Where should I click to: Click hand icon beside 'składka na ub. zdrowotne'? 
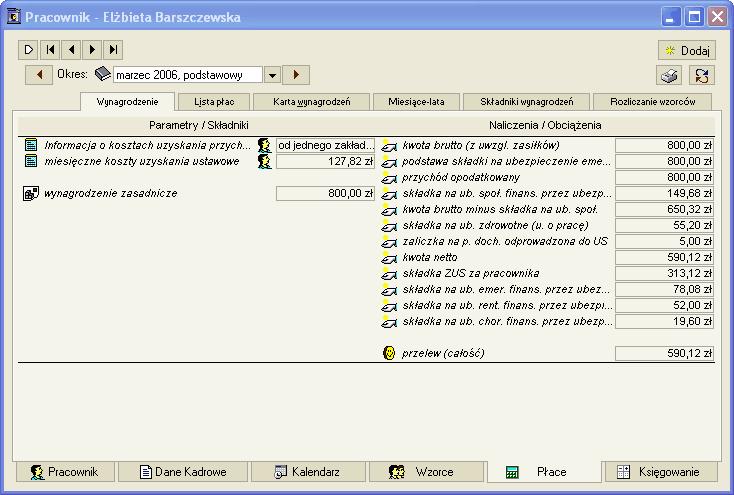389,226
